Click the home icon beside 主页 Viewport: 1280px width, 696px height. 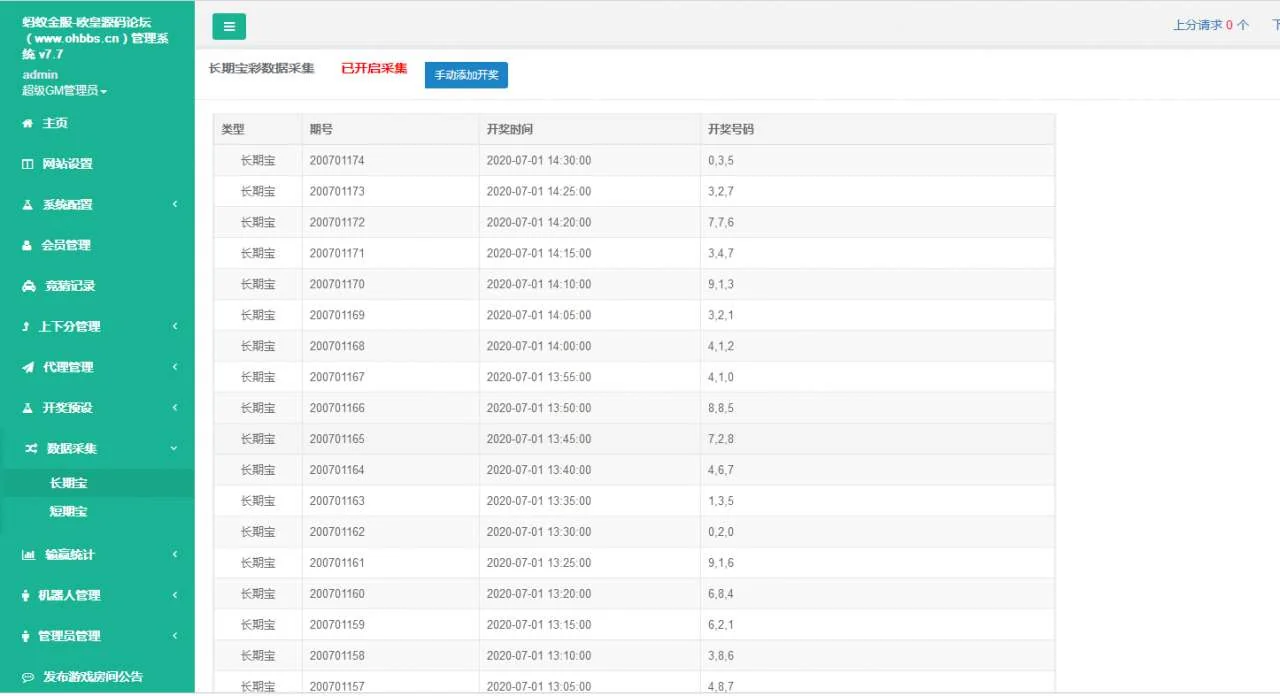[x=28, y=123]
